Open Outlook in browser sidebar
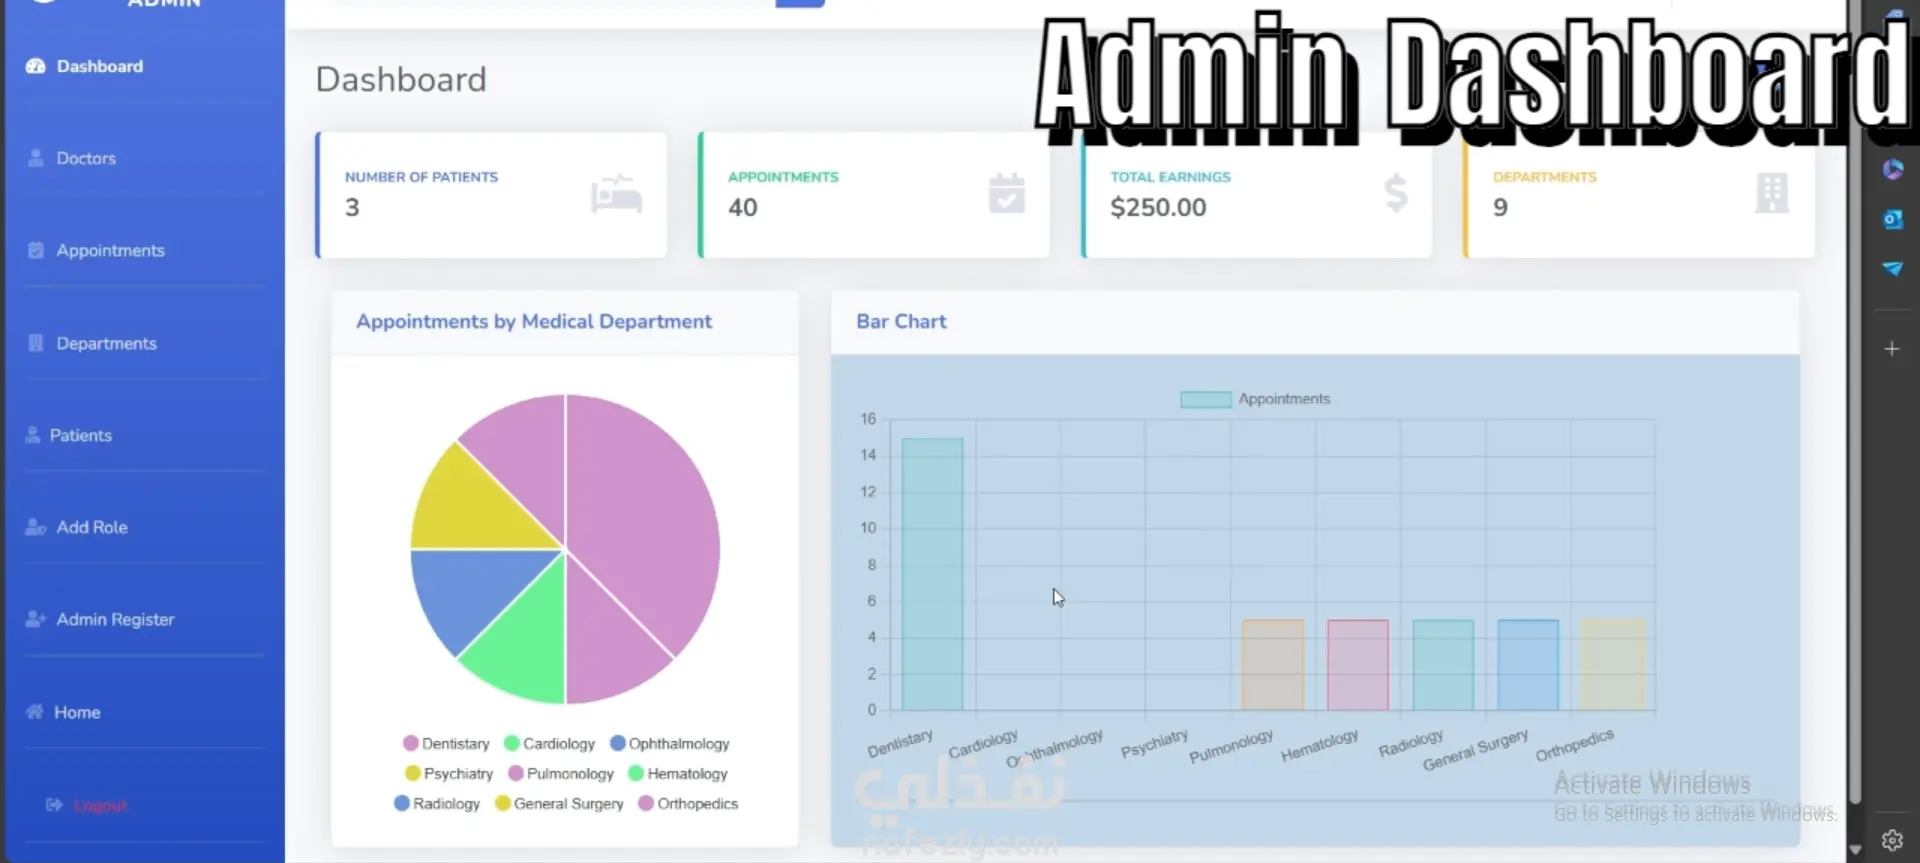Viewport: 1920px width, 863px height. click(1892, 219)
